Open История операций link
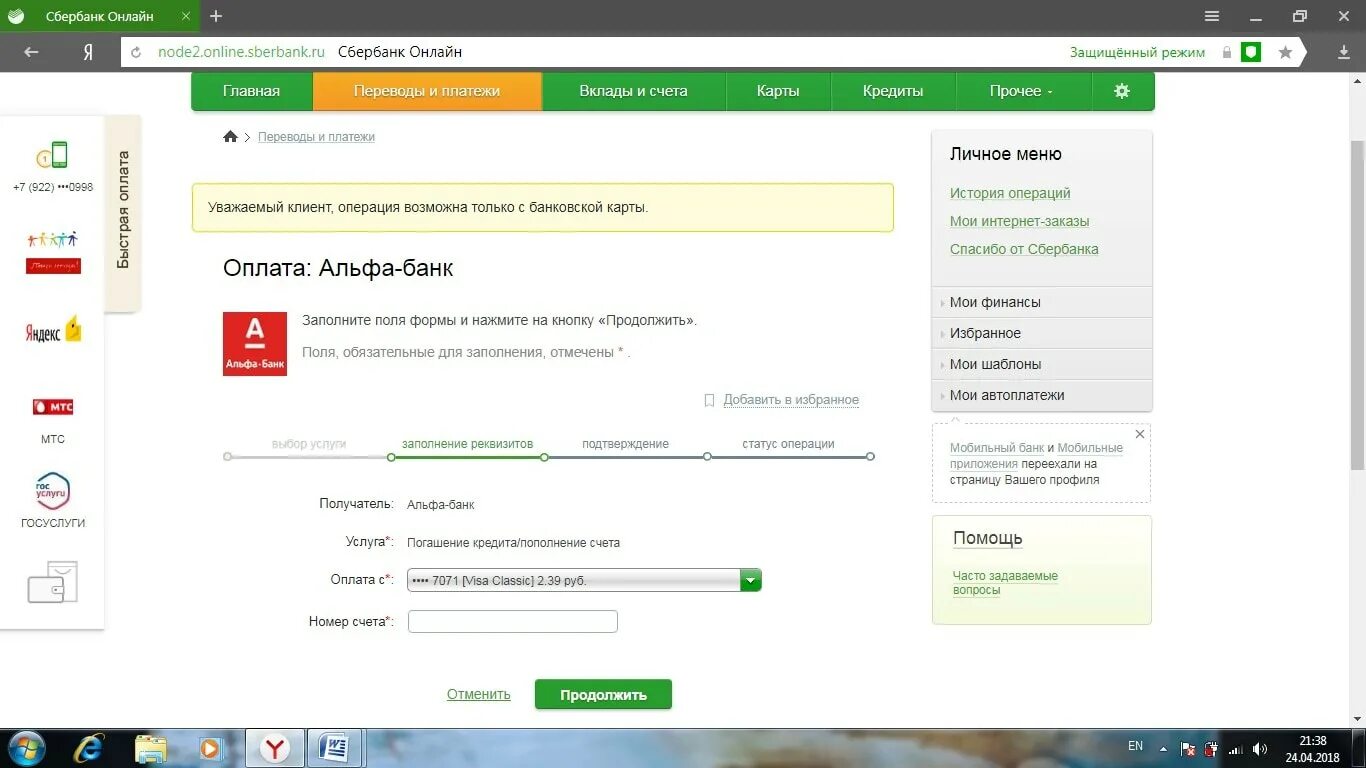 pos(1010,193)
